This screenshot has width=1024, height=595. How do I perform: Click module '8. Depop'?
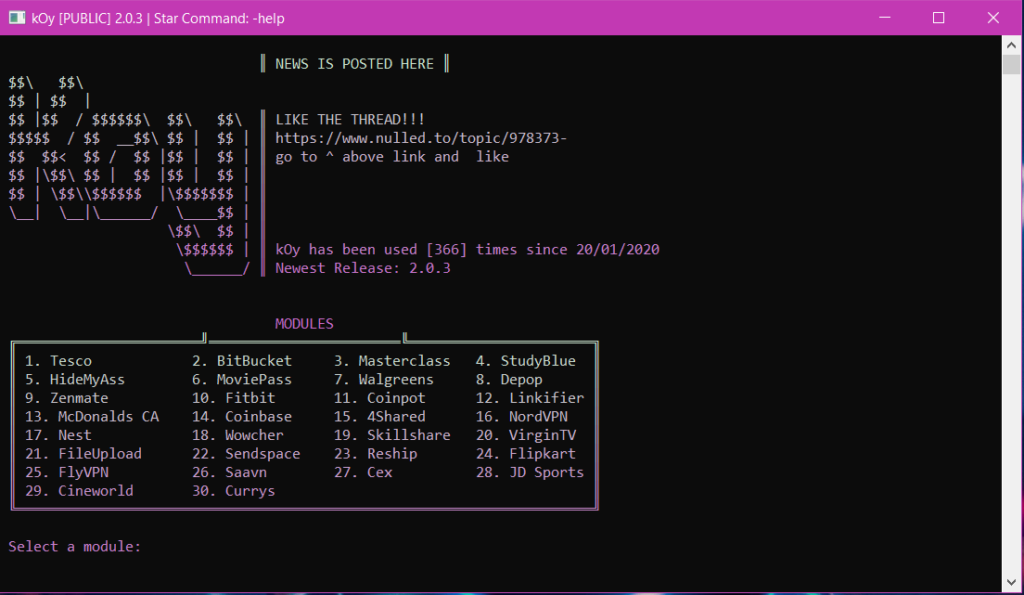(509, 379)
